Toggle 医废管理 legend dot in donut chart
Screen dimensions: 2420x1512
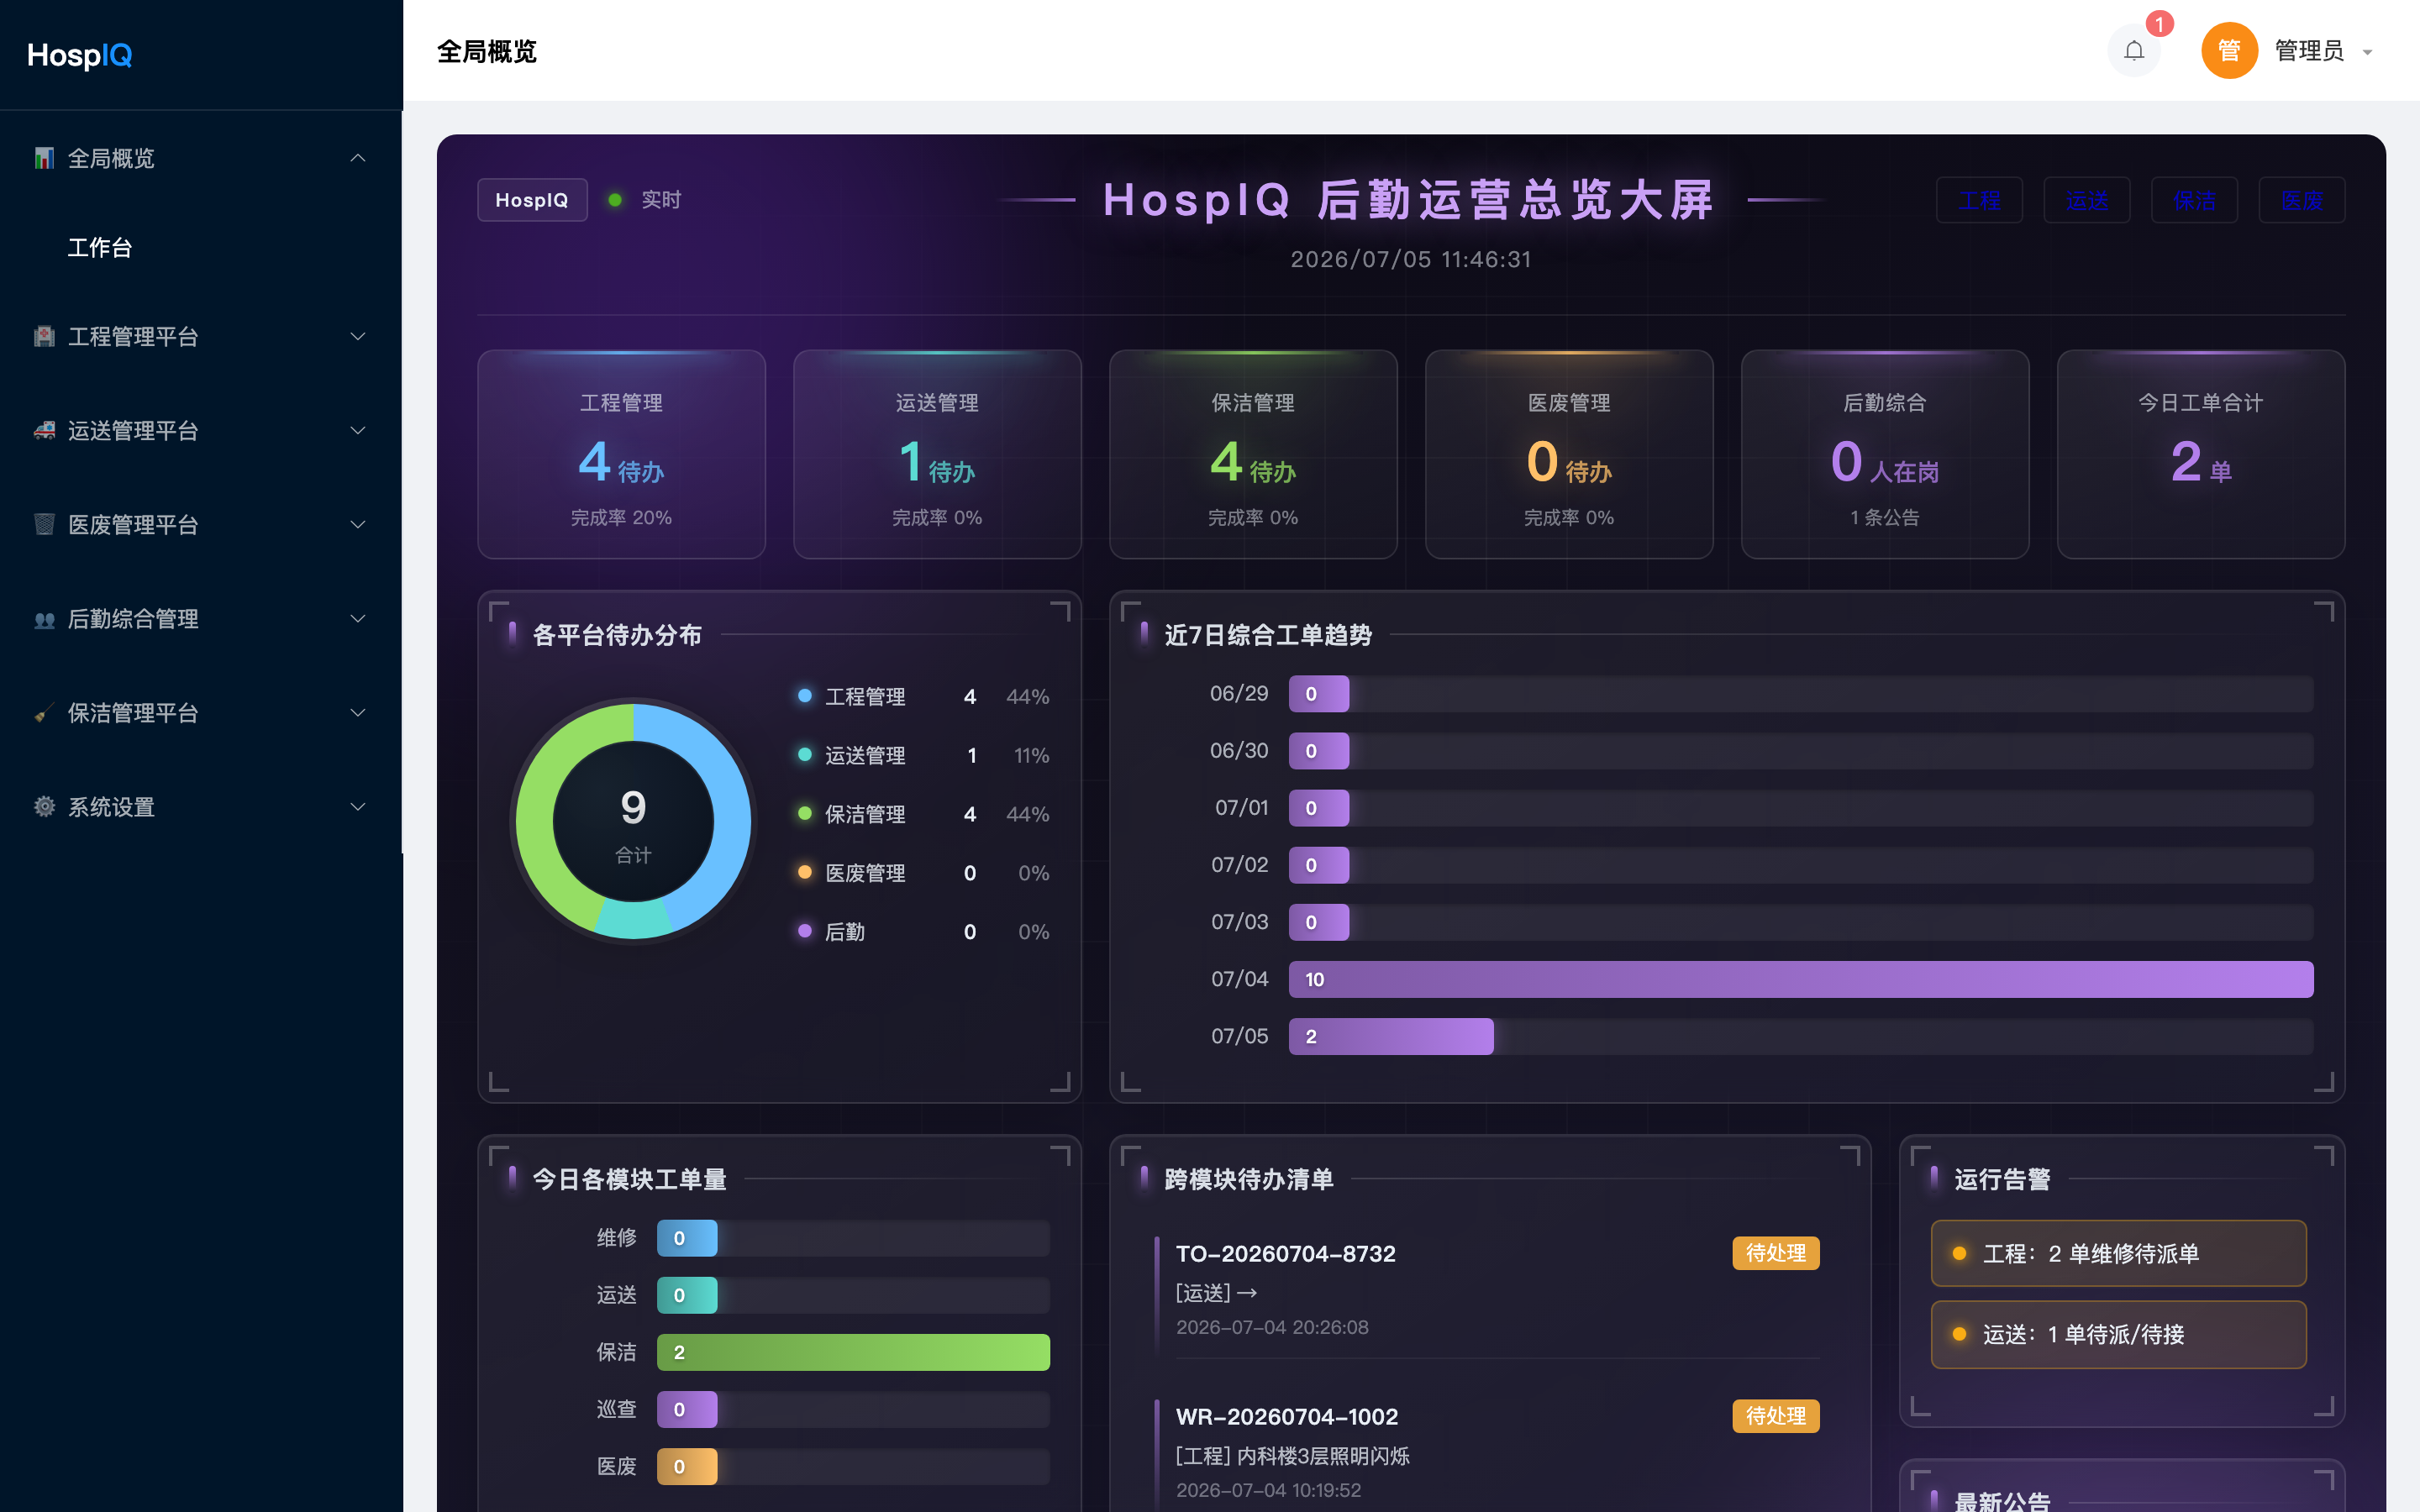(x=805, y=872)
